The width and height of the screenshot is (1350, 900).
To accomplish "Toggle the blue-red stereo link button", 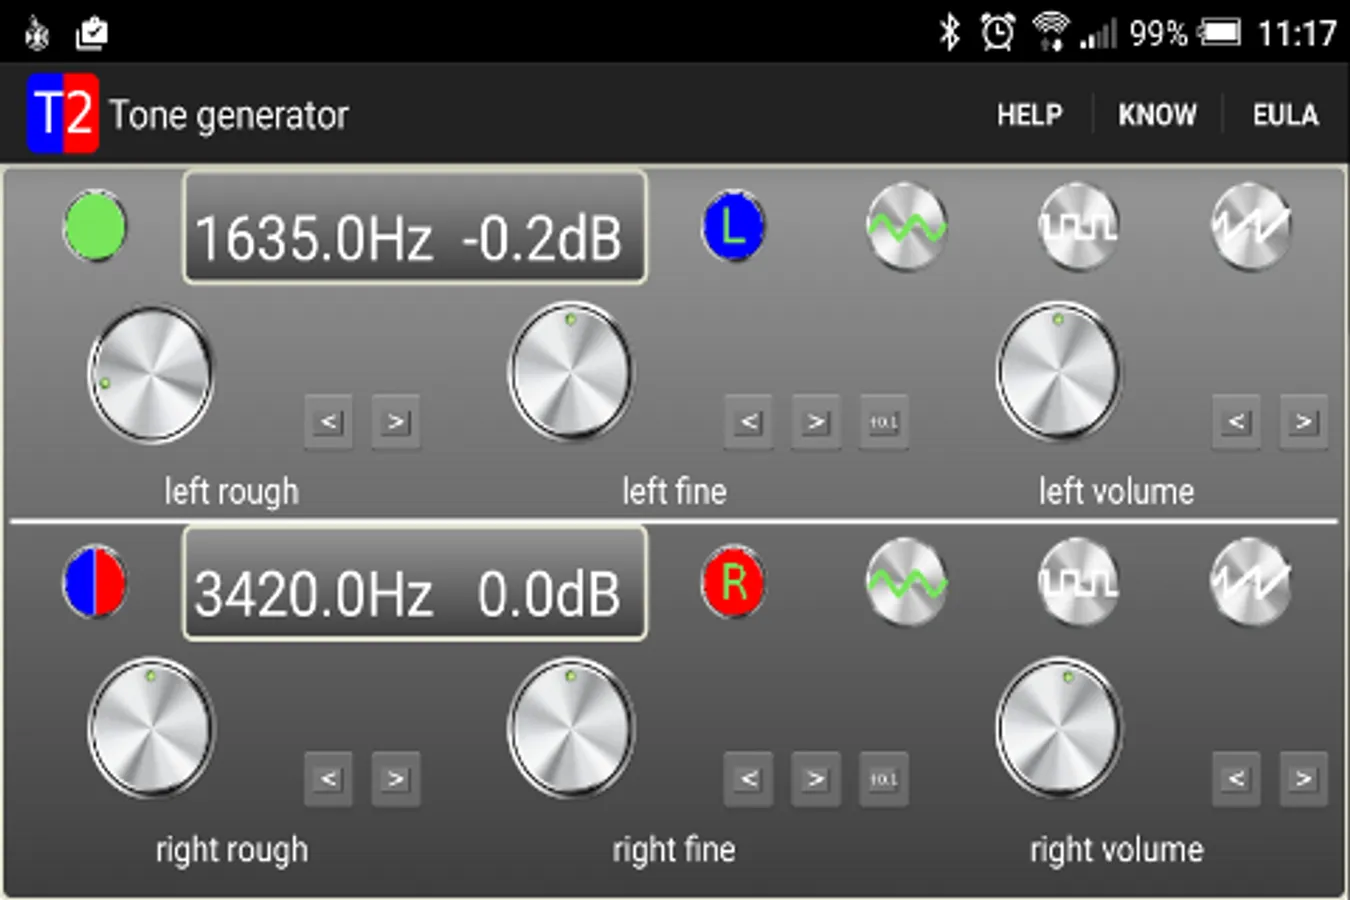I will [95, 583].
